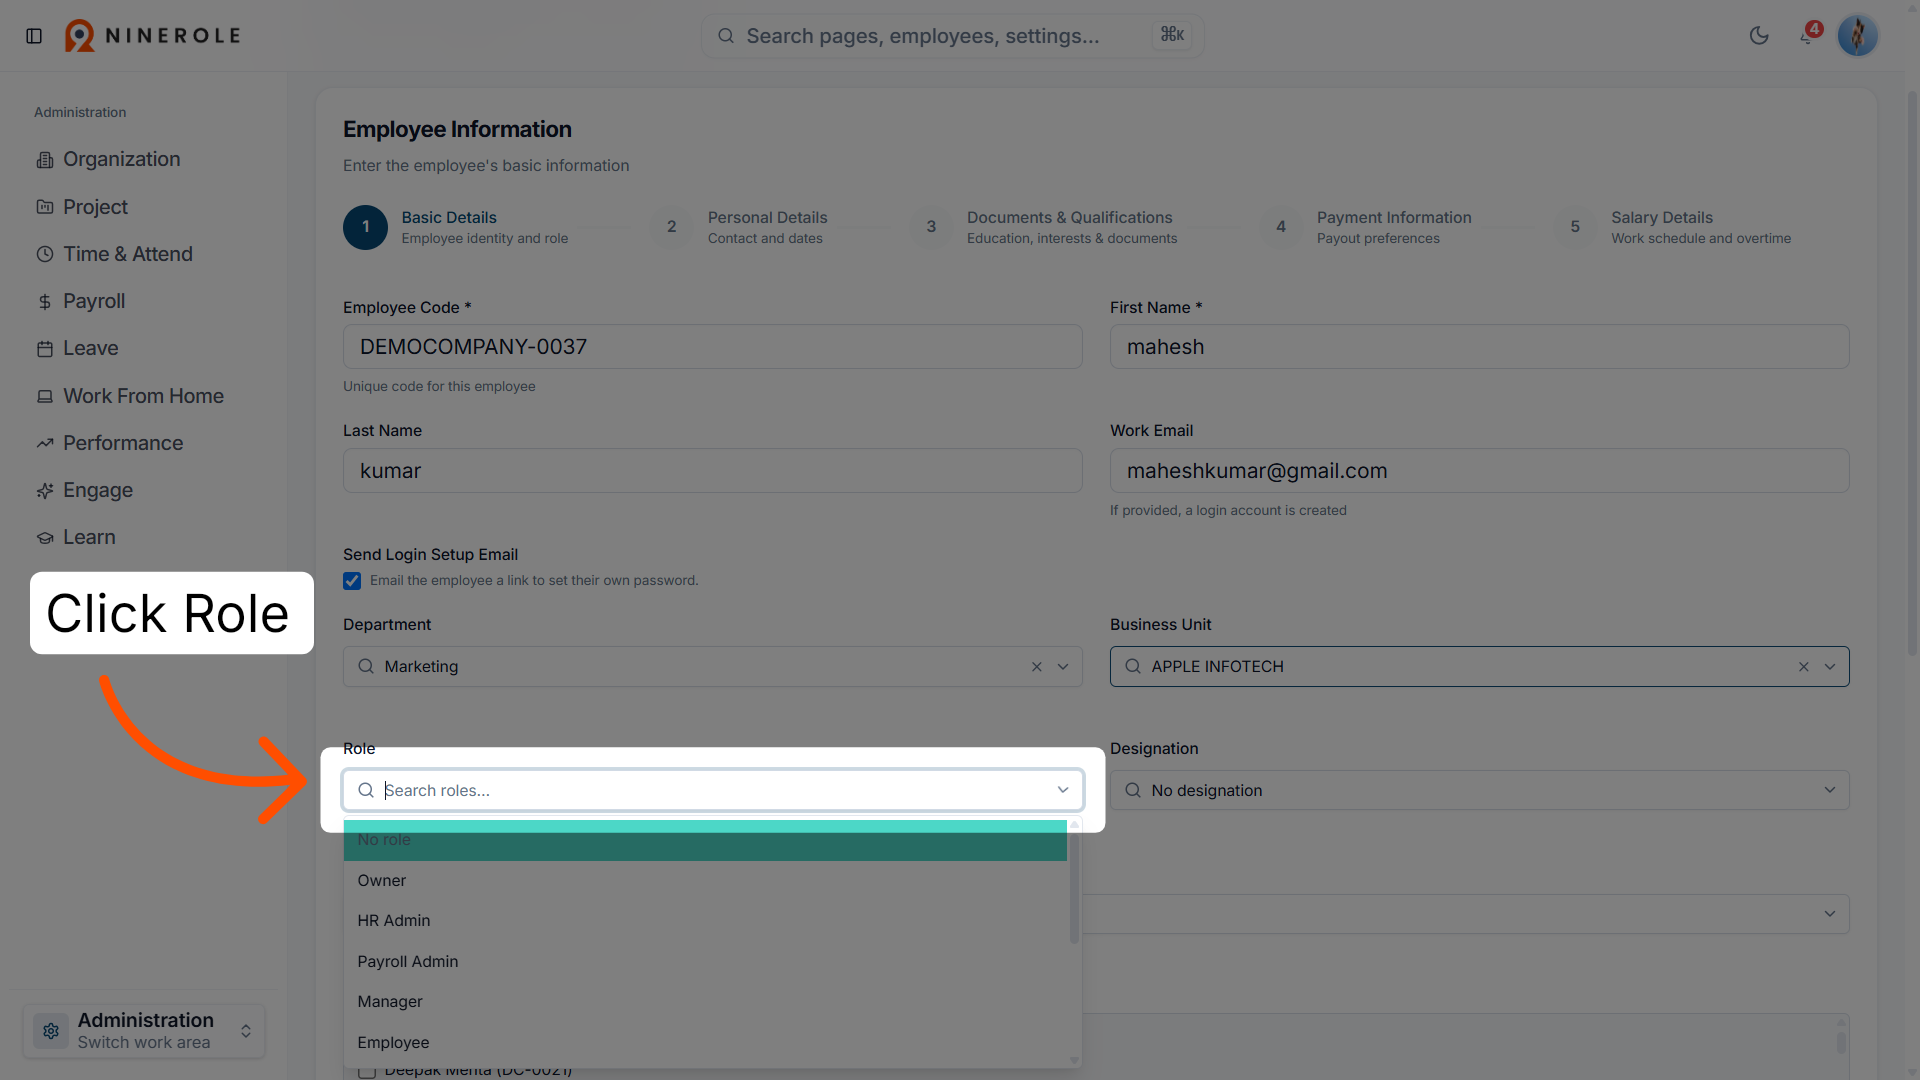Toggle the sidebar collapse icon
The height and width of the screenshot is (1080, 1920).
tap(34, 36)
